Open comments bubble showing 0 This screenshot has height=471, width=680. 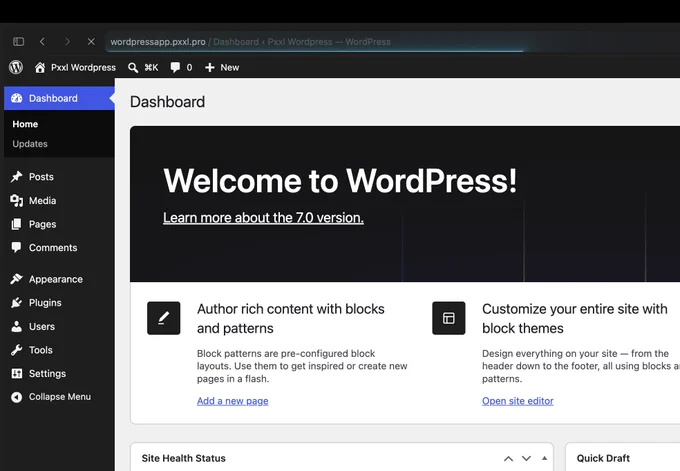tap(181, 67)
